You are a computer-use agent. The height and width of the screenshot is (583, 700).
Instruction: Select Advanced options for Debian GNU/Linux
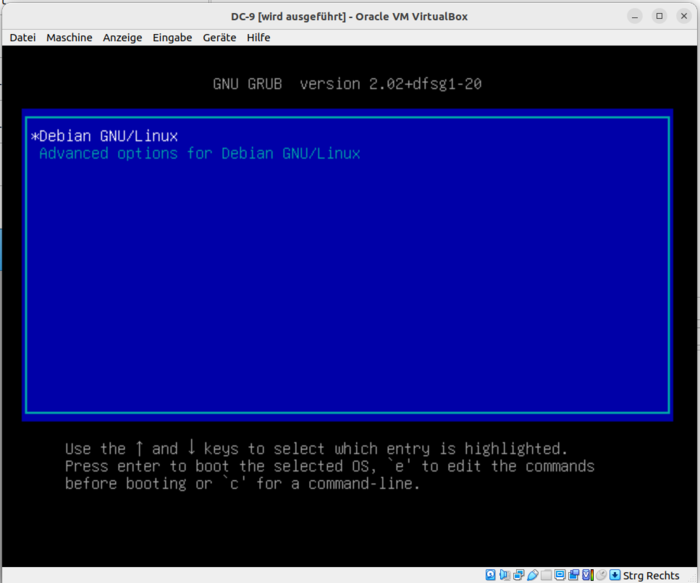(199, 154)
